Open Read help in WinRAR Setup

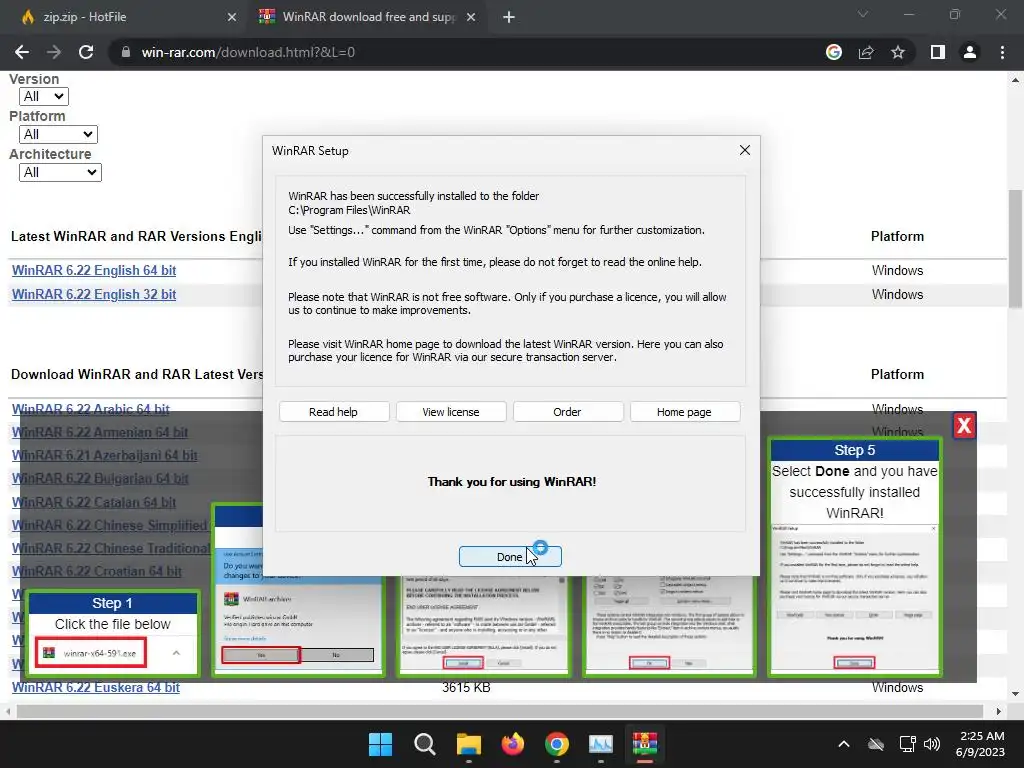point(334,412)
